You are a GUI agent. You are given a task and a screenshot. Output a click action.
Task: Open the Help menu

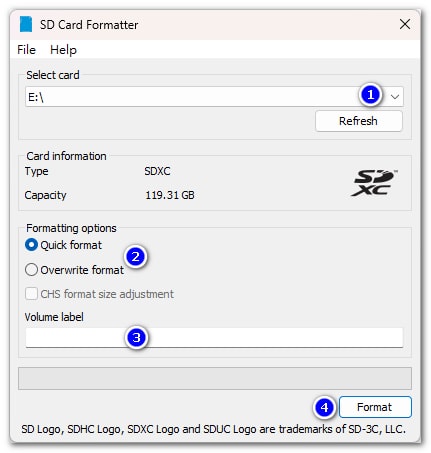63,50
